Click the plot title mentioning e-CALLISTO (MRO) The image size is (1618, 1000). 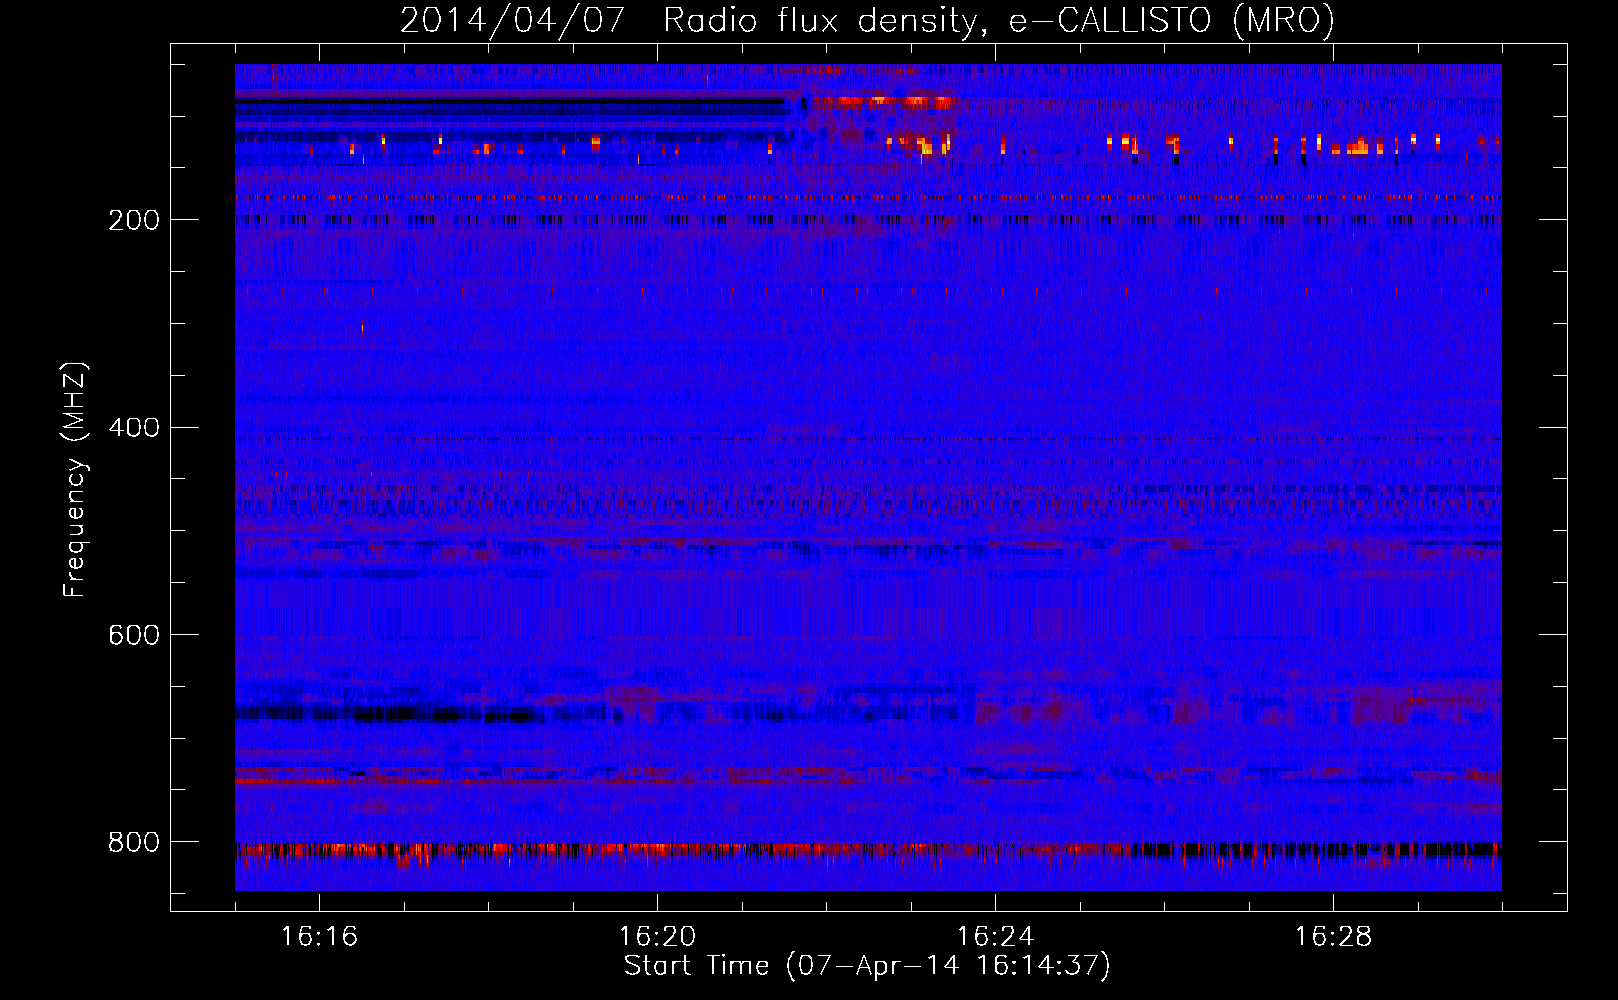tap(867, 20)
